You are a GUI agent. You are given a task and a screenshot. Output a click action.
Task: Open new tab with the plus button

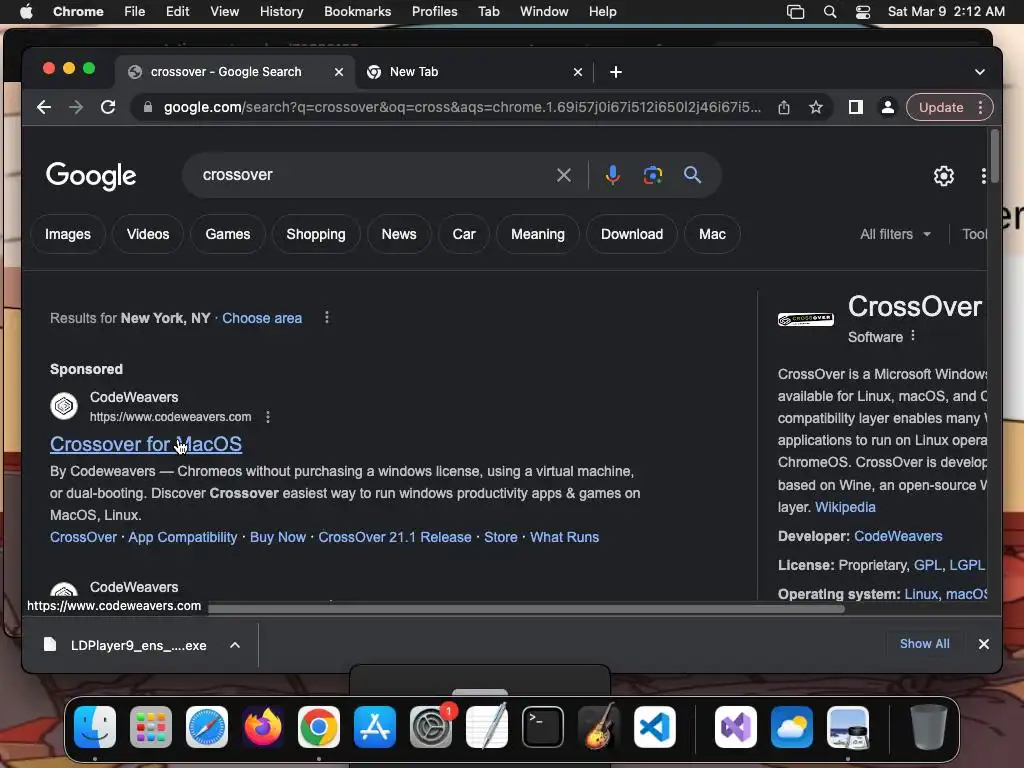click(x=616, y=72)
